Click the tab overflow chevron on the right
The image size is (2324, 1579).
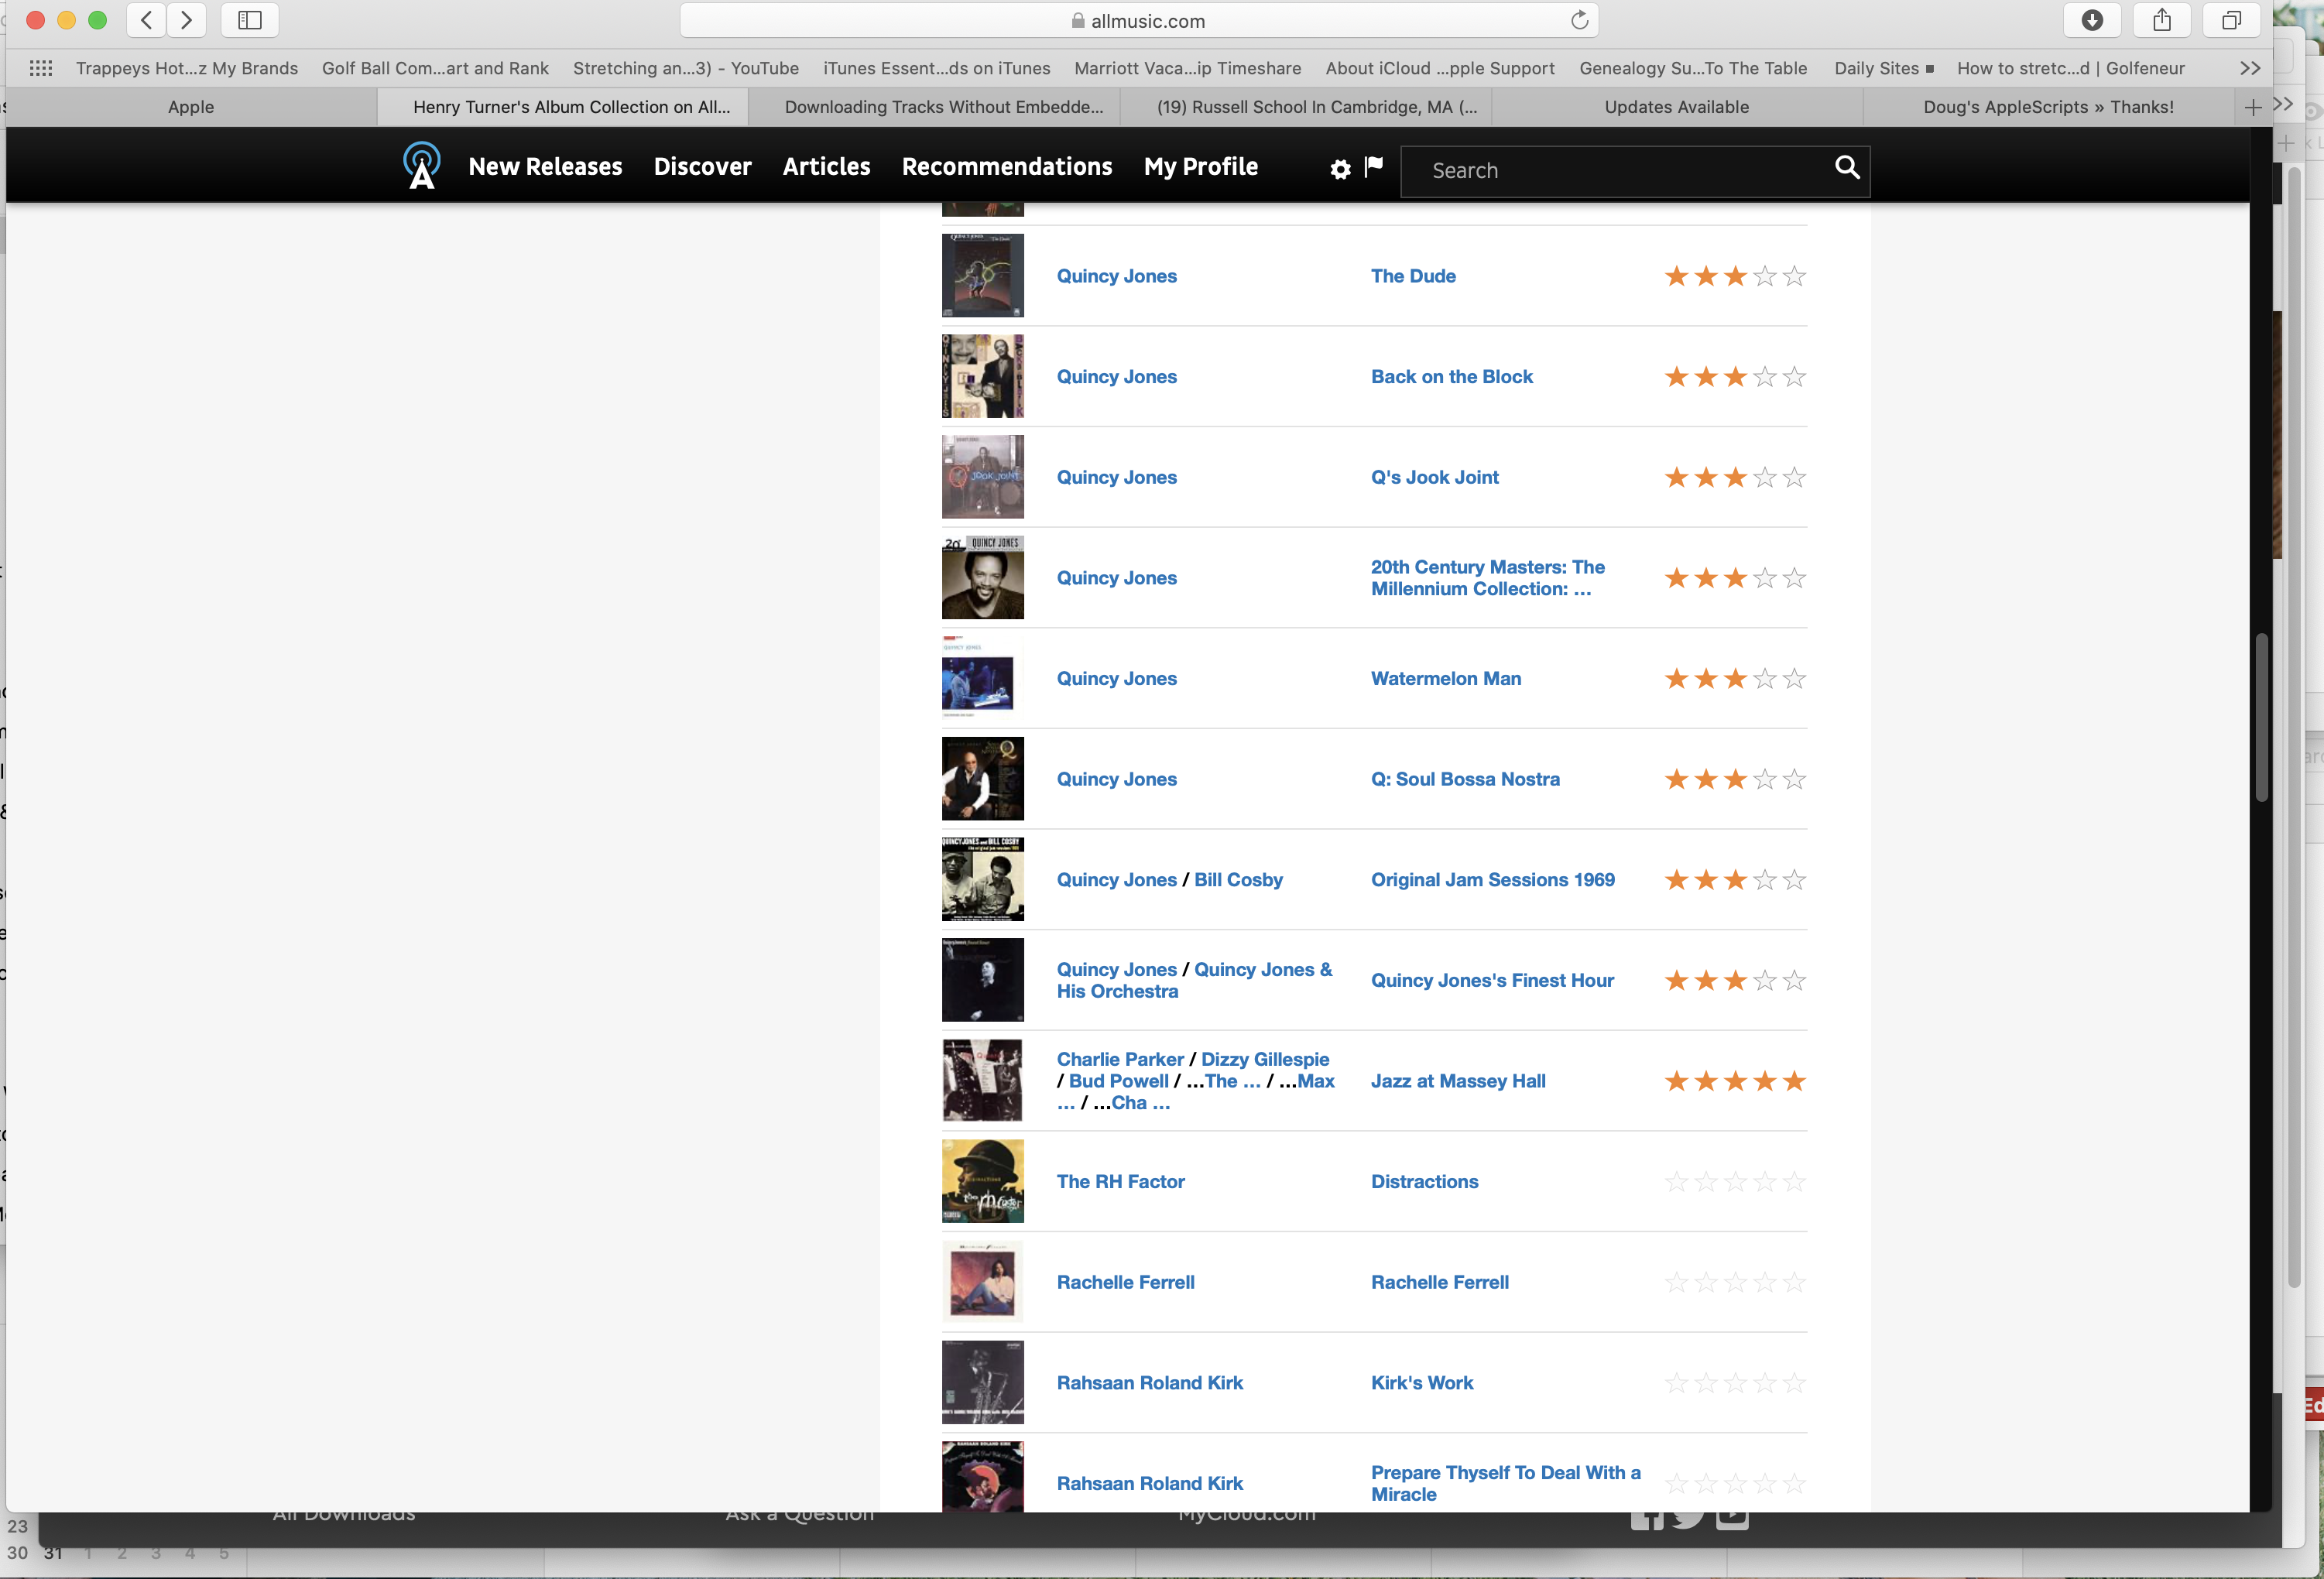tap(2285, 103)
